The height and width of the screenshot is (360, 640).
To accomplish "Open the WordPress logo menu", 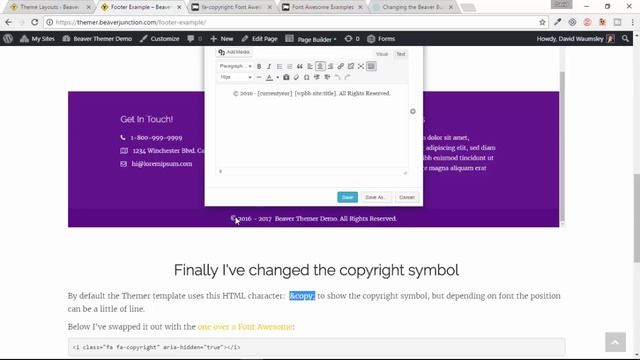I will (x=8, y=39).
